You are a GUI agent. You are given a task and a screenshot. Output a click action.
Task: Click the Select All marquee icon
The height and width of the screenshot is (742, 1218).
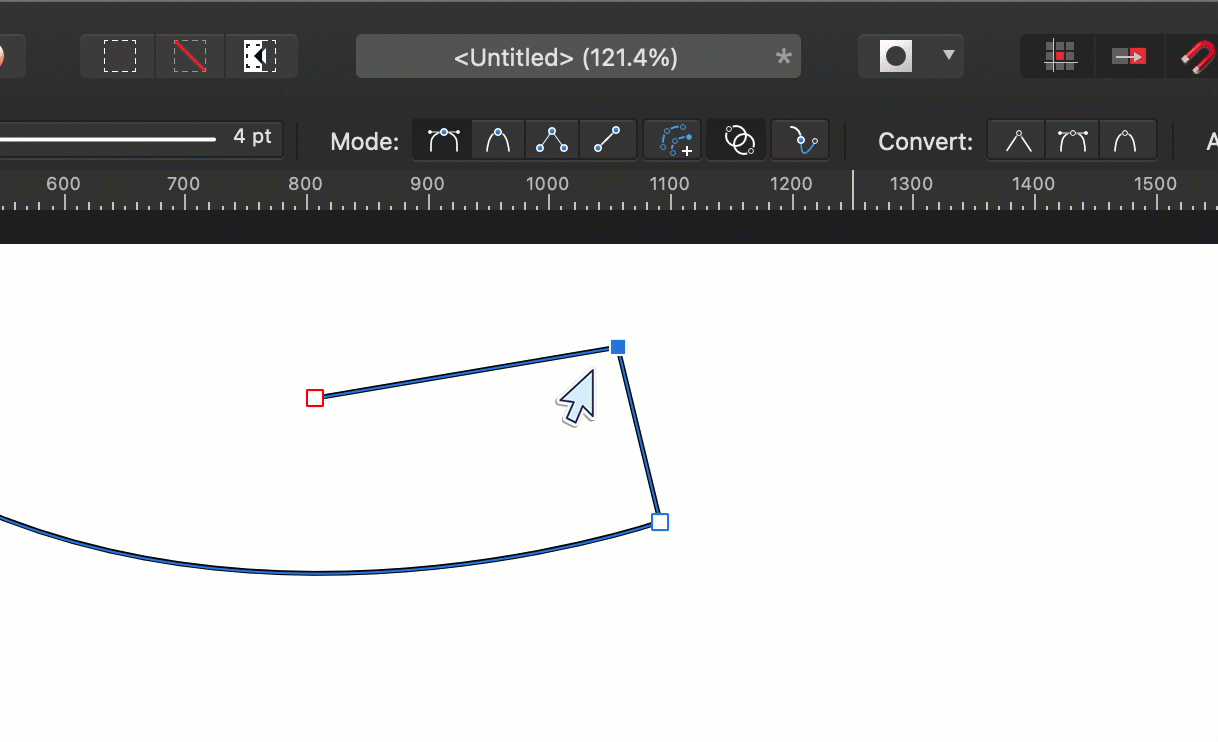tap(119, 57)
